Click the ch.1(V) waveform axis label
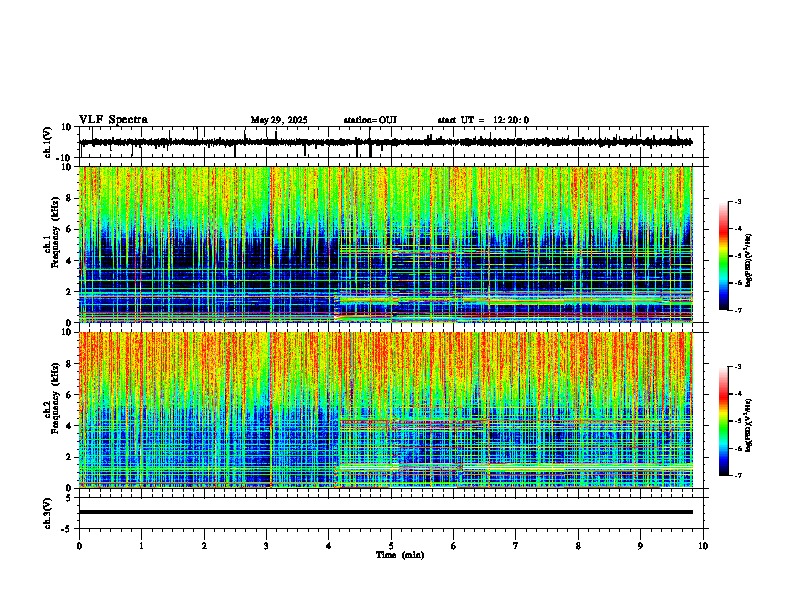Viewport: 792px width, 612px height. pos(48,142)
